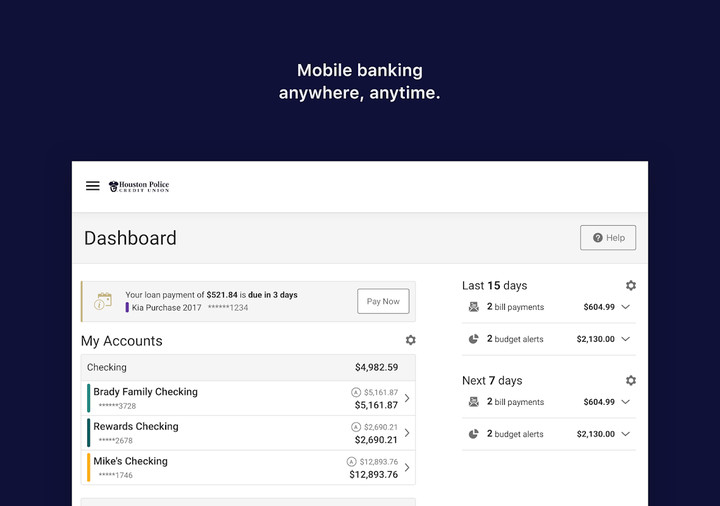
Task: Click the Pay Now button
Action: pos(383,301)
